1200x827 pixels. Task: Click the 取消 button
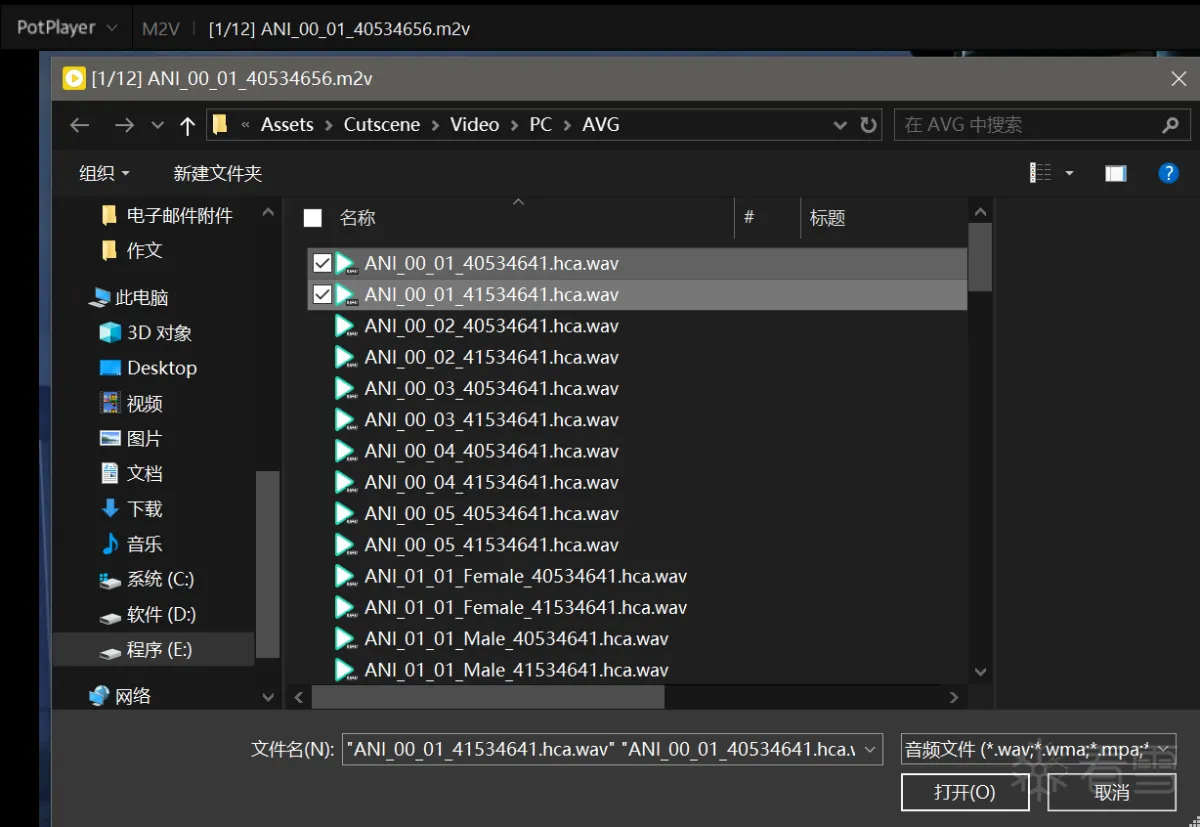click(1113, 791)
